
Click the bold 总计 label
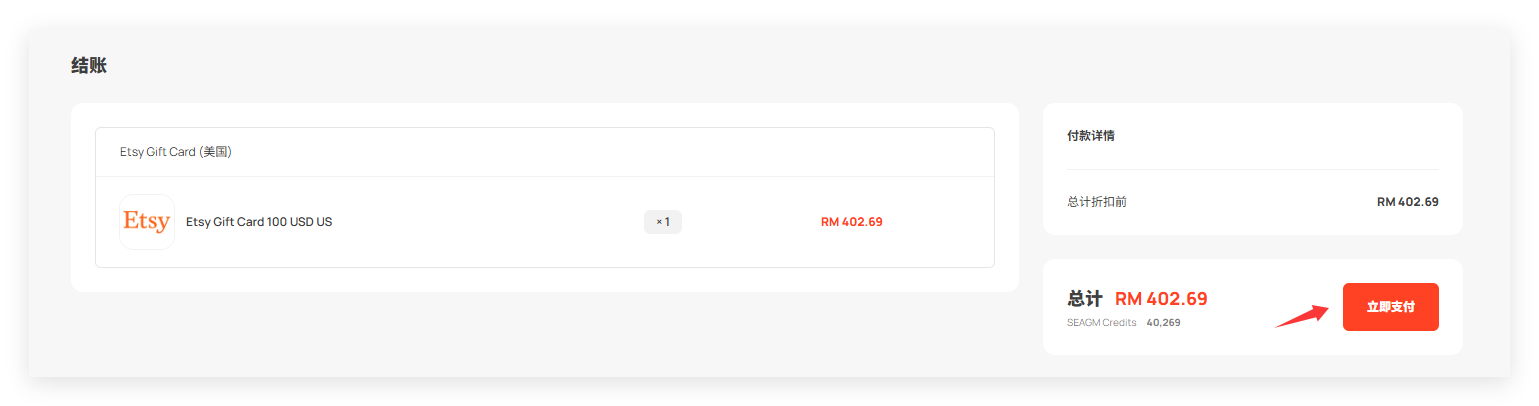pyautogui.click(x=1085, y=299)
